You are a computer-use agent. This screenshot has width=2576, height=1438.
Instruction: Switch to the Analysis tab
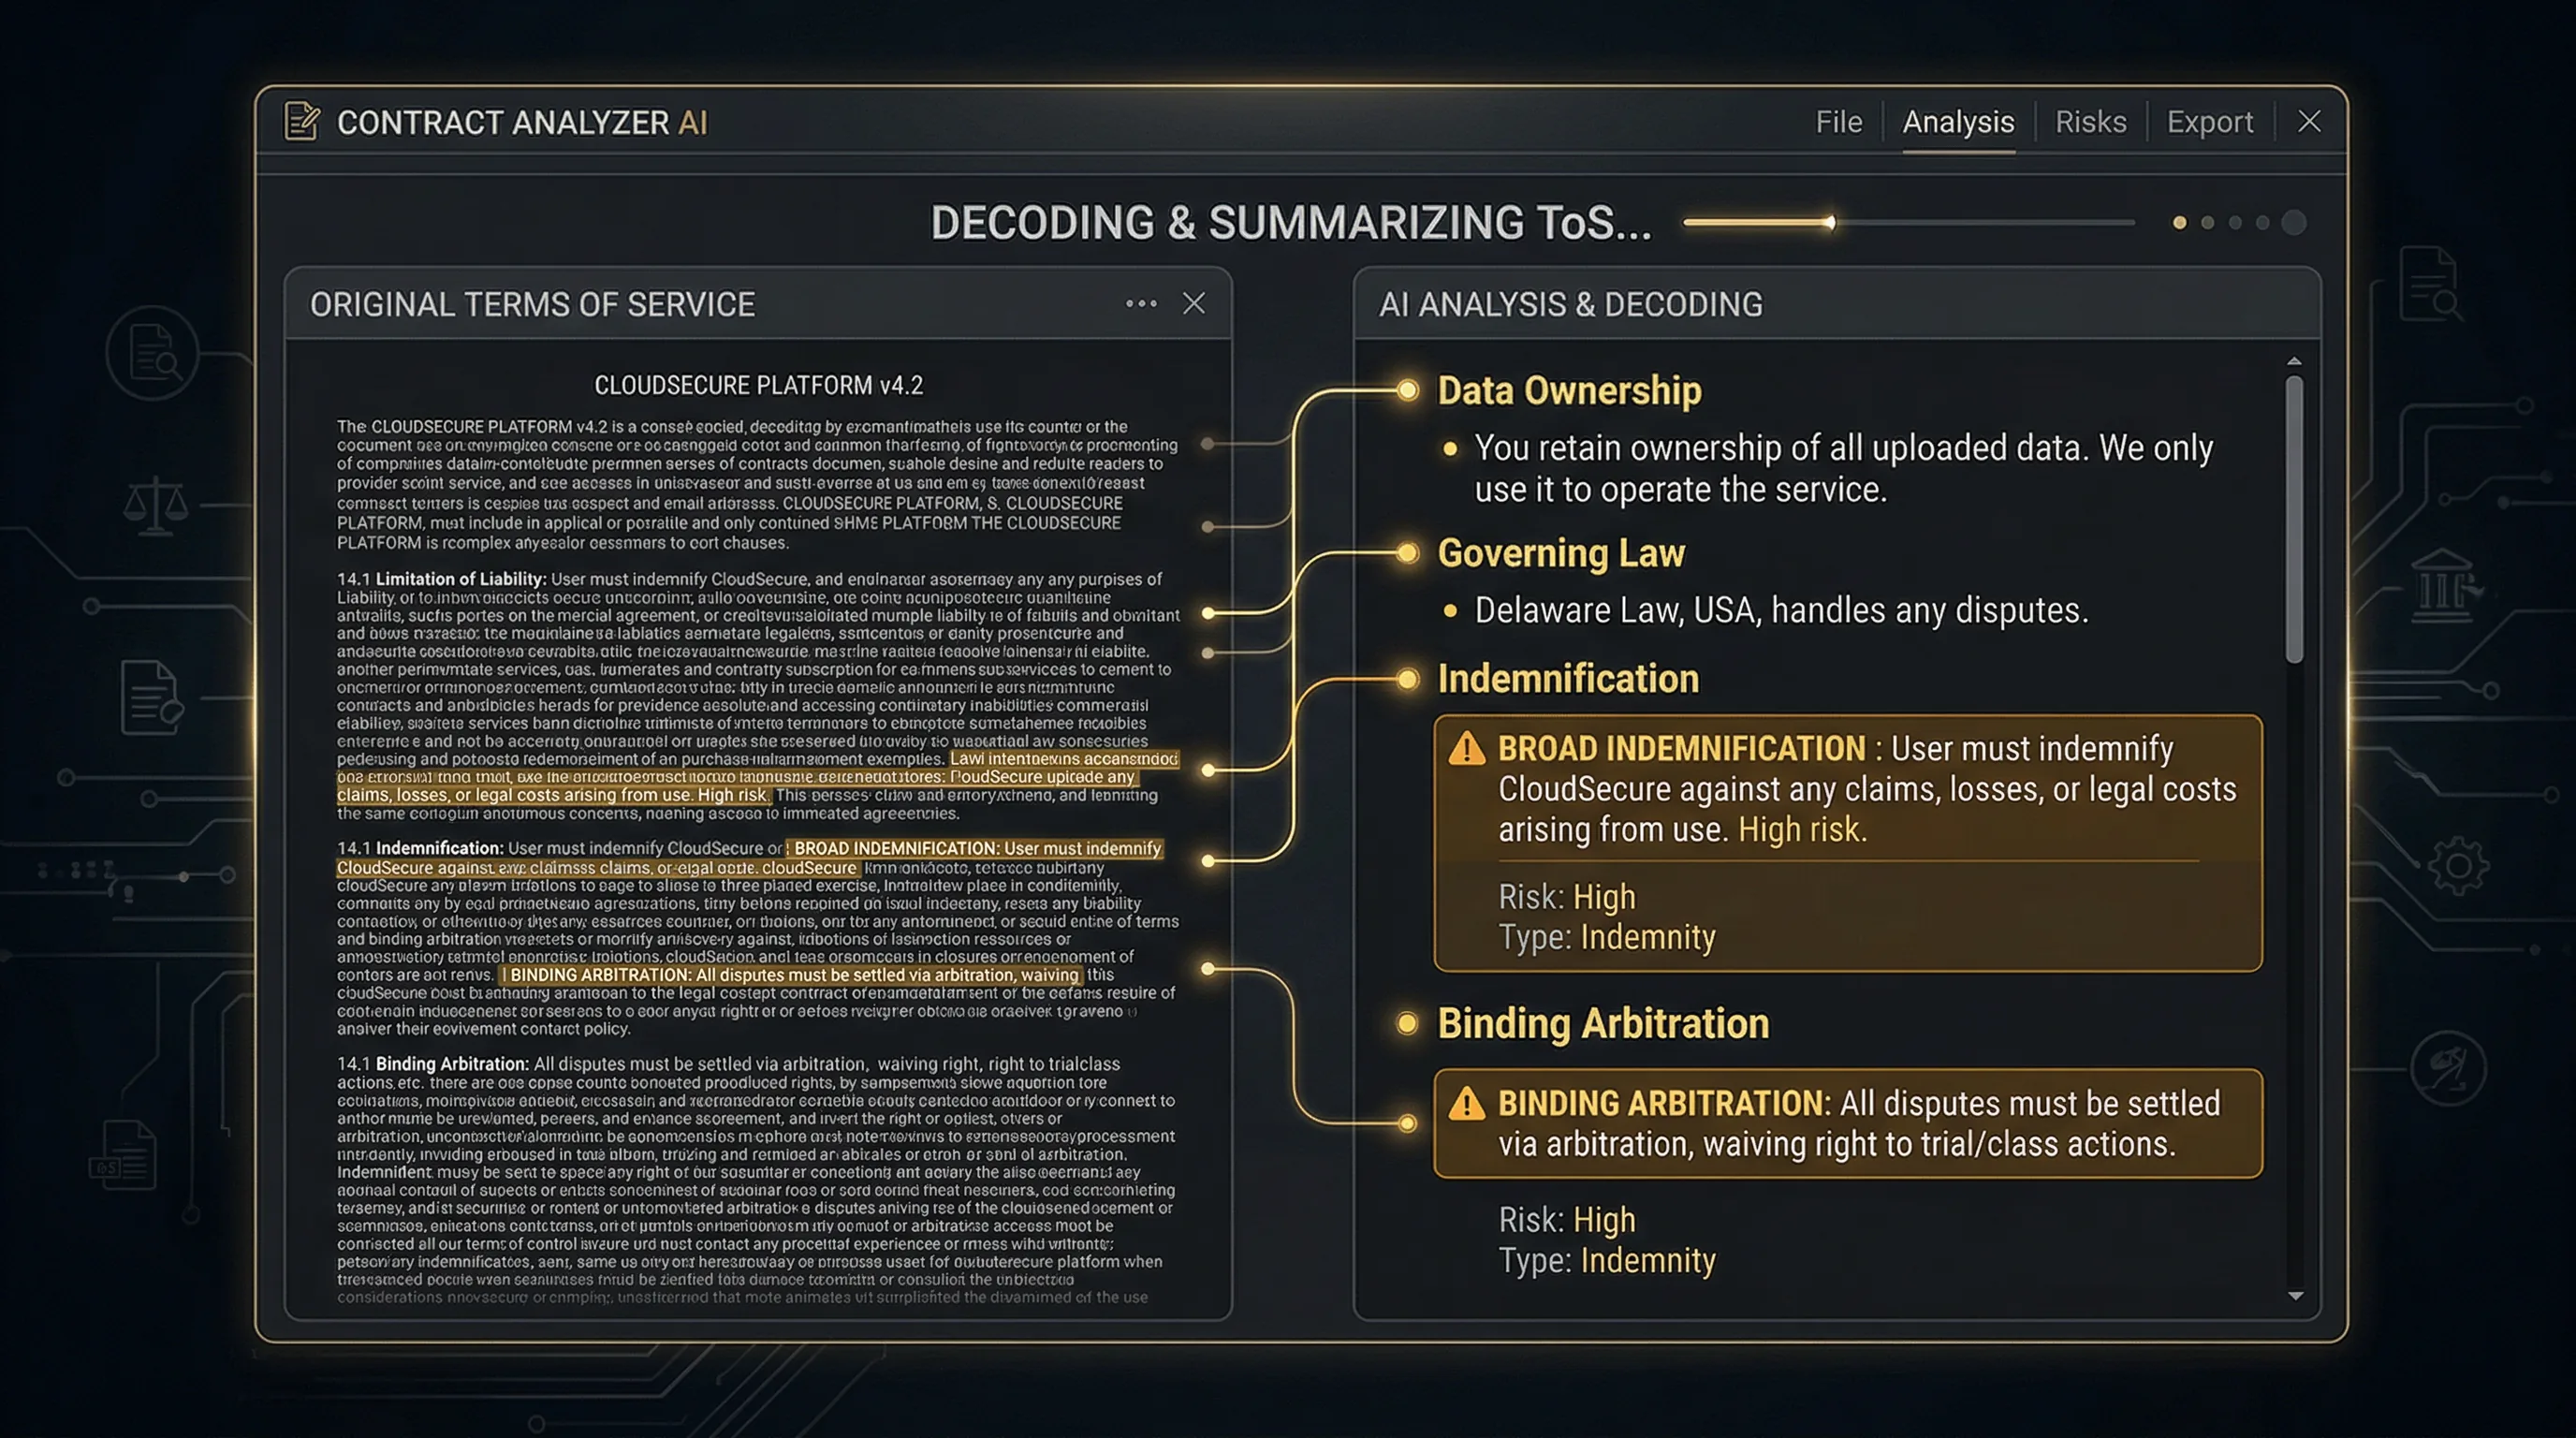(x=1957, y=122)
